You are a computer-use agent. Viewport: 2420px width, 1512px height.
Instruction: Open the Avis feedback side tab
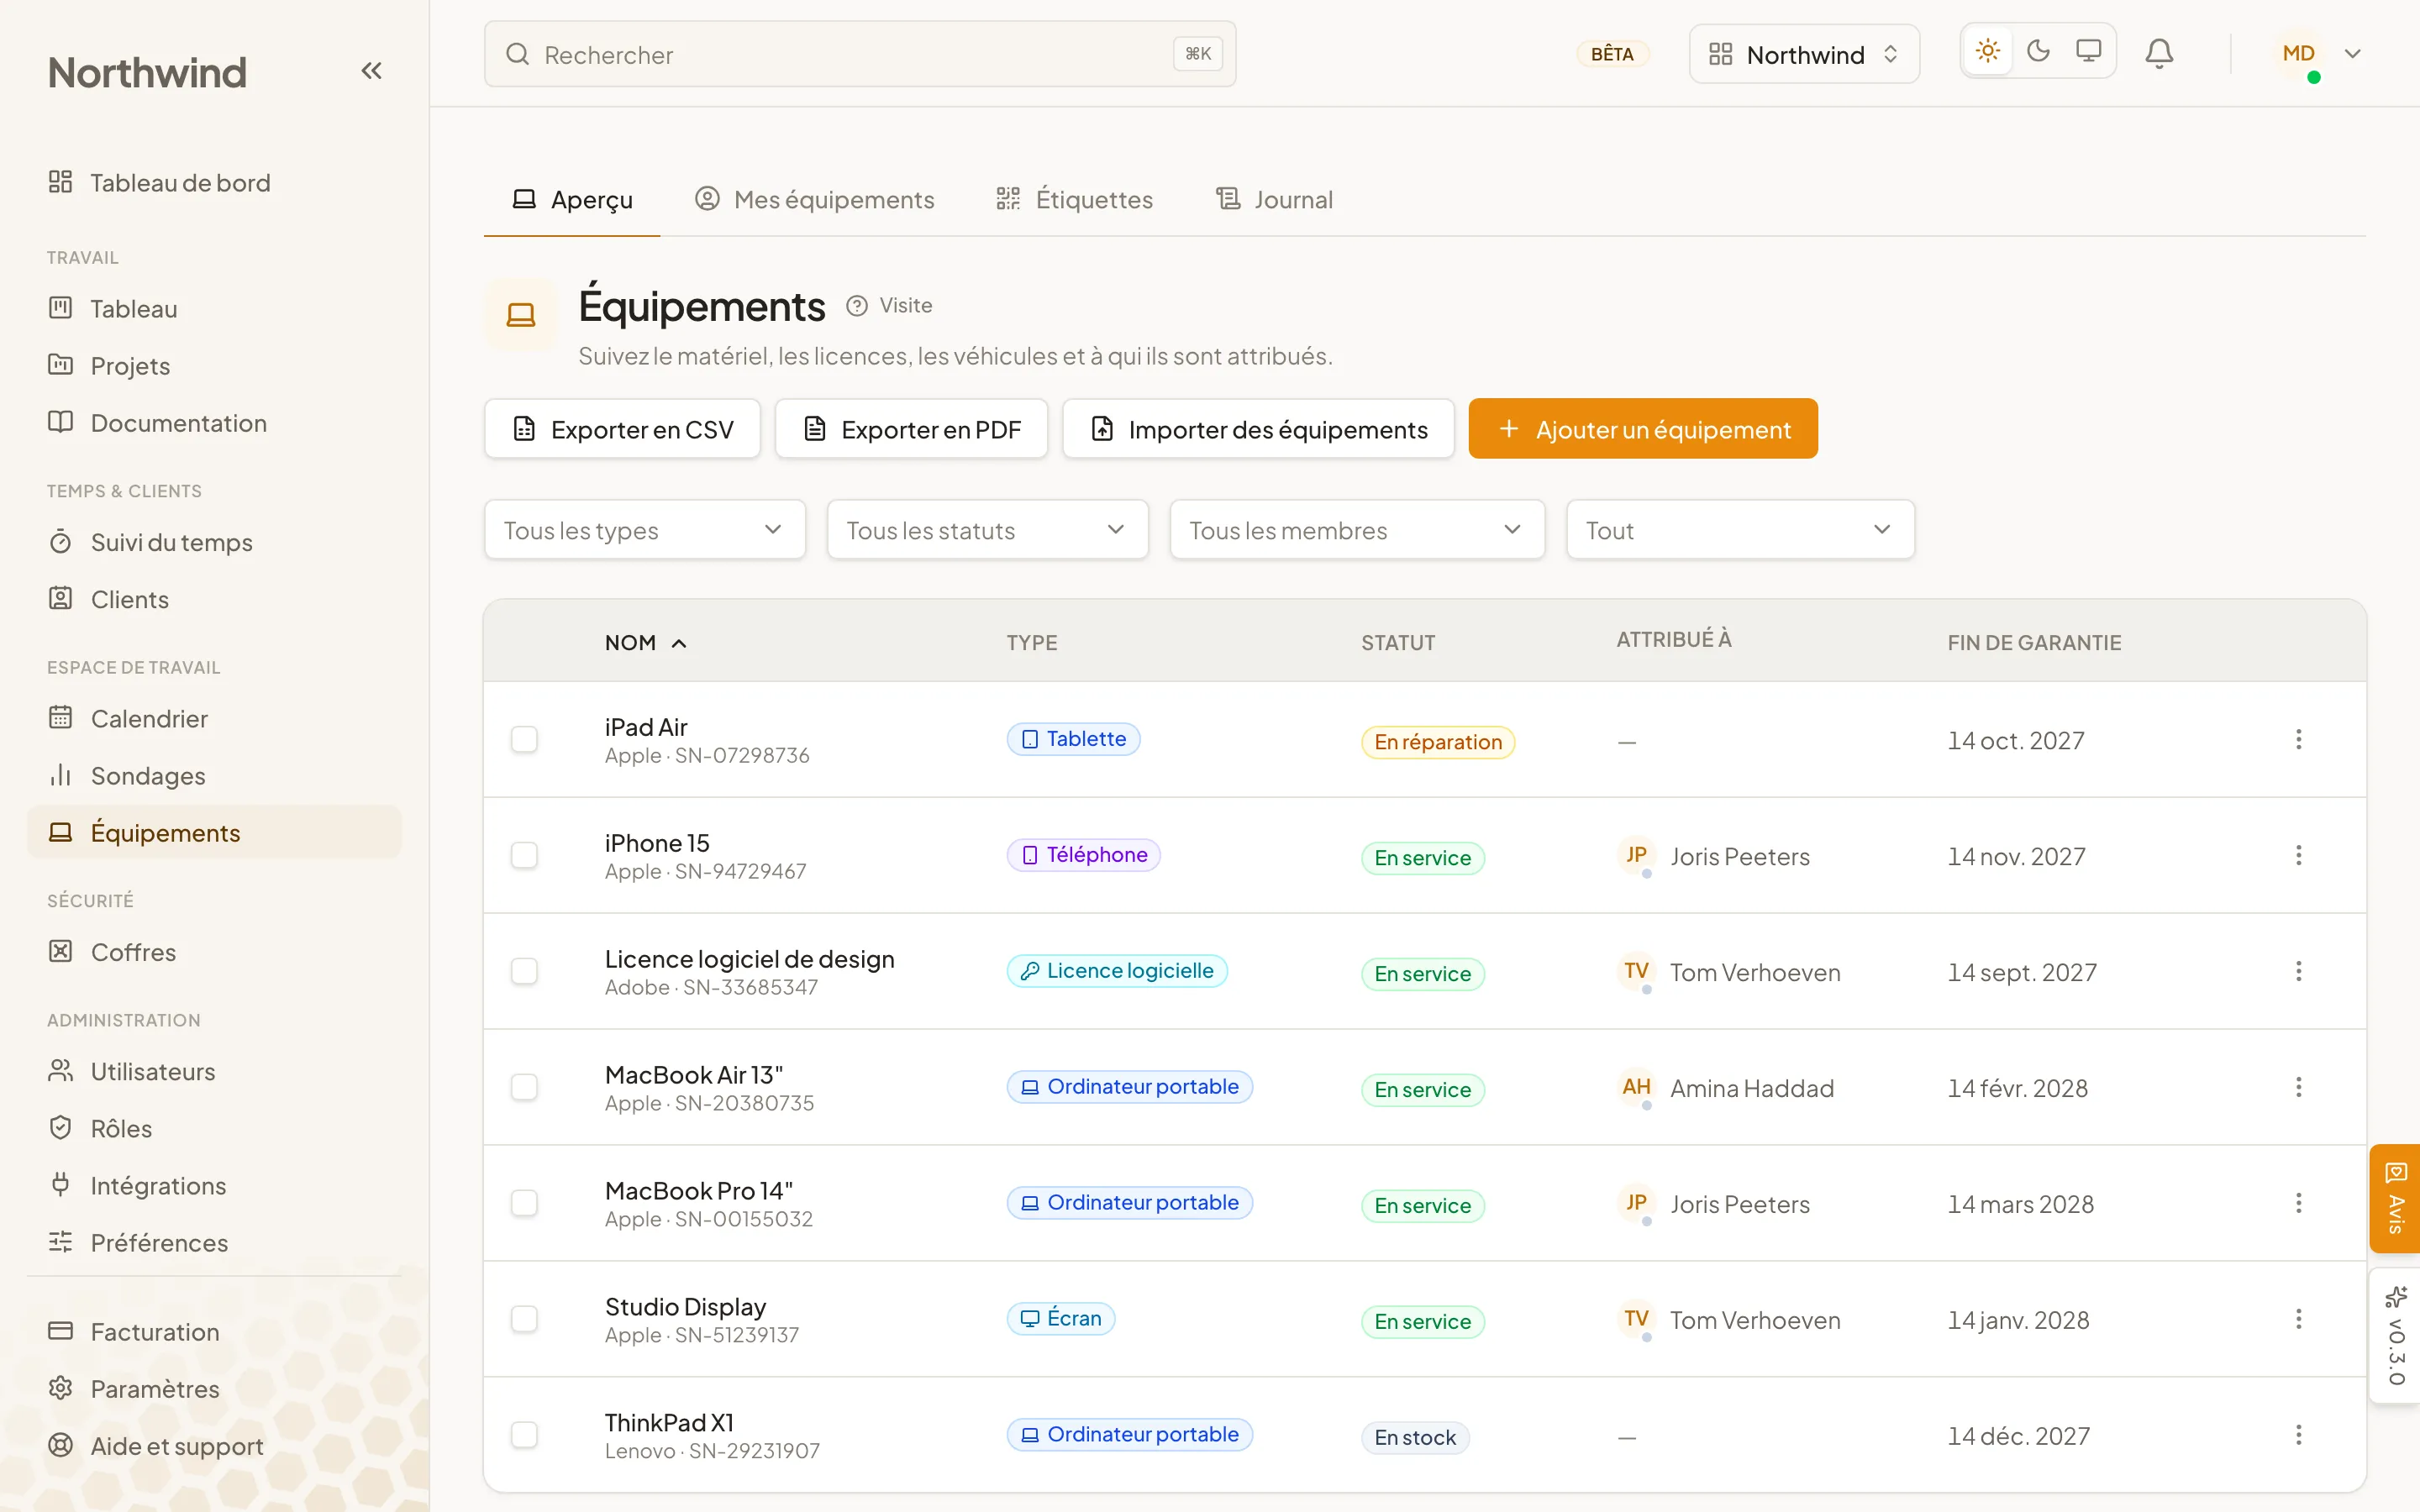click(2395, 1198)
